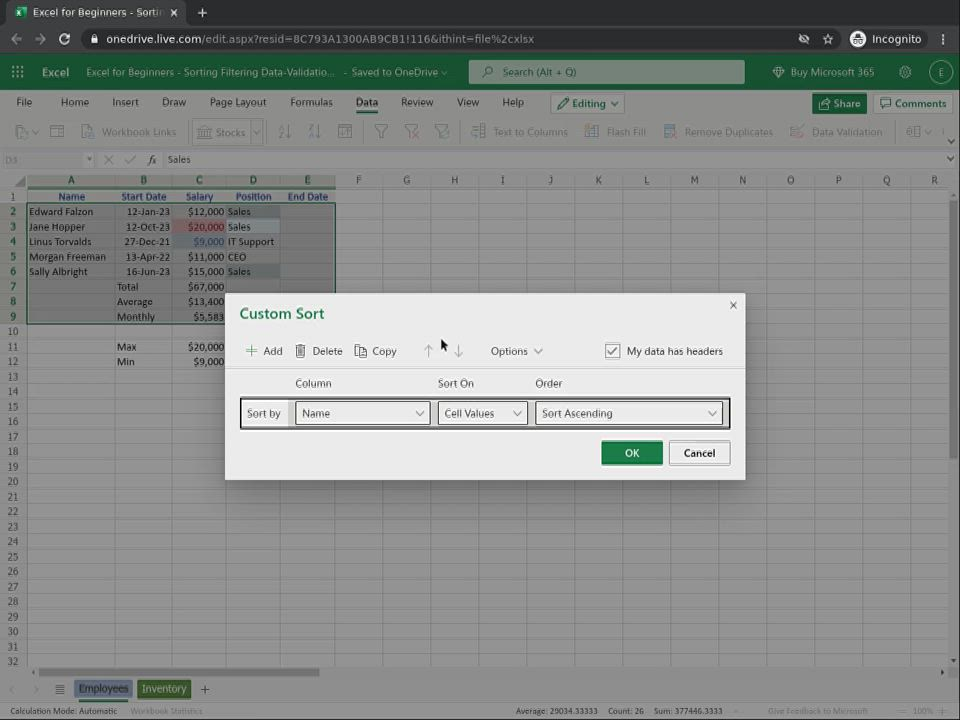
Task: Open the account profile icon
Action: 940,72
